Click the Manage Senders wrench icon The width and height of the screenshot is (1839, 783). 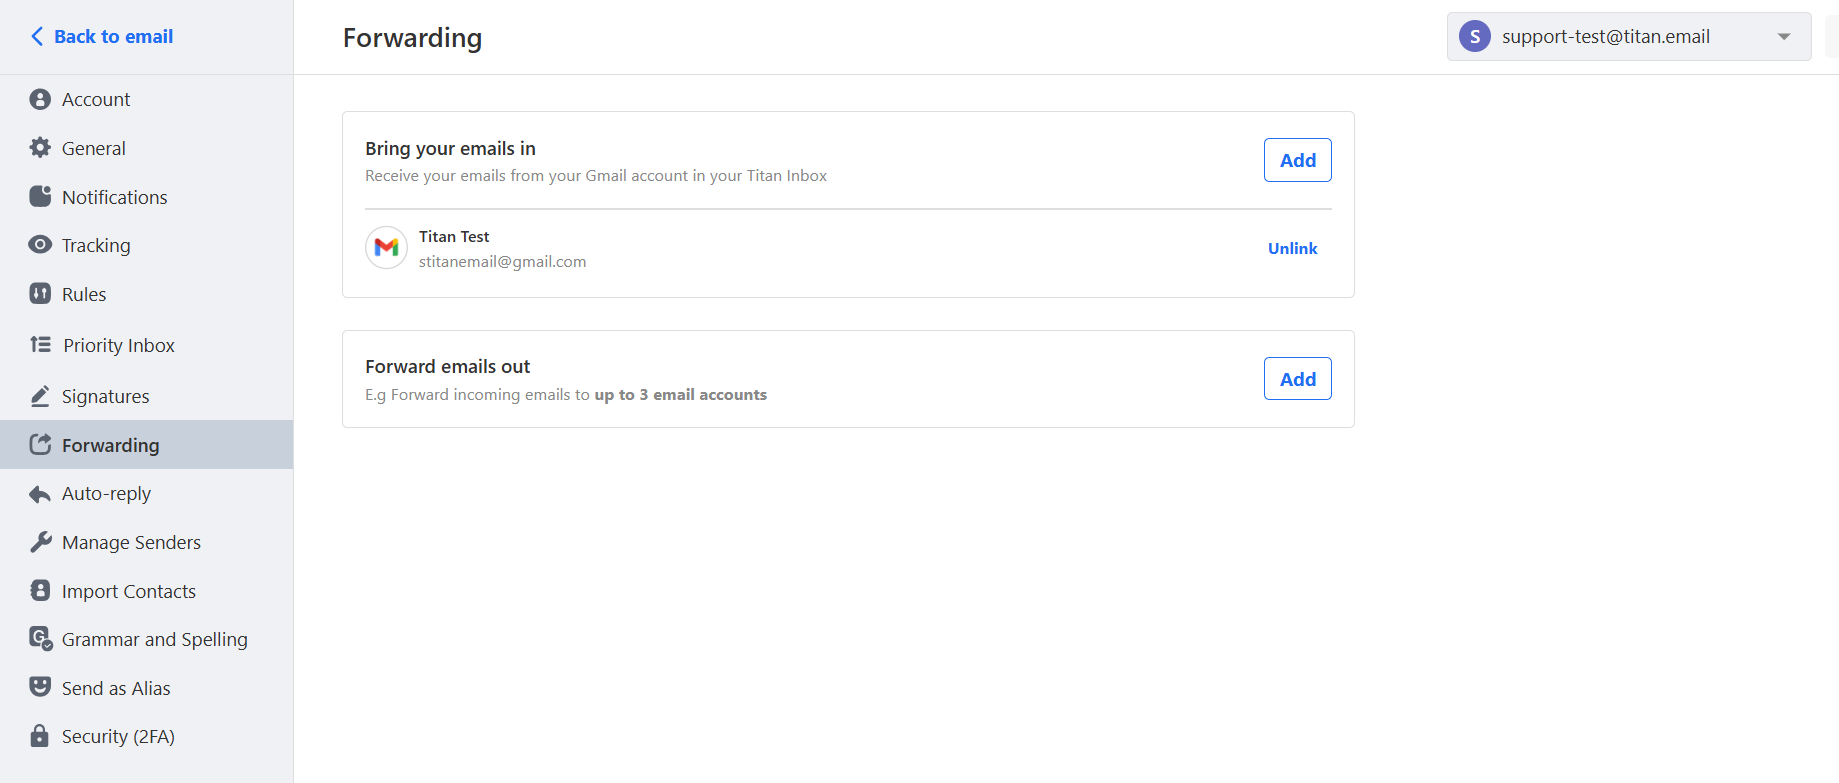pyautogui.click(x=40, y=542)
